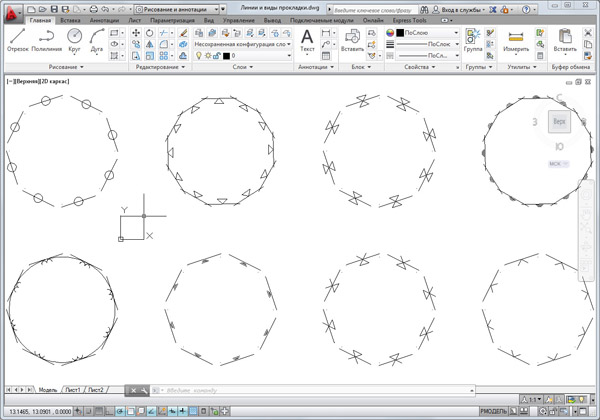Choose the Круг circle tool
Image resolution: width=600 pixels, height=420 pixels.
coord(74,38)
